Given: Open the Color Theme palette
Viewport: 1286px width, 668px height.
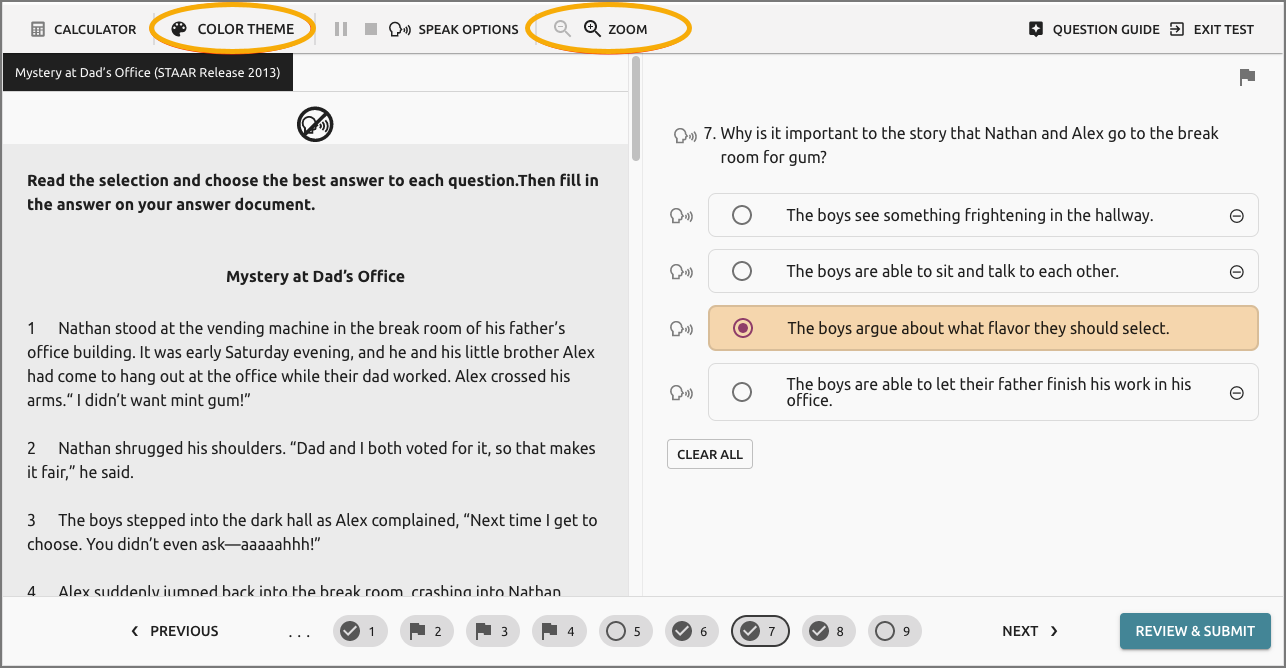Looking at the screenshot, I should pos(232,29).
